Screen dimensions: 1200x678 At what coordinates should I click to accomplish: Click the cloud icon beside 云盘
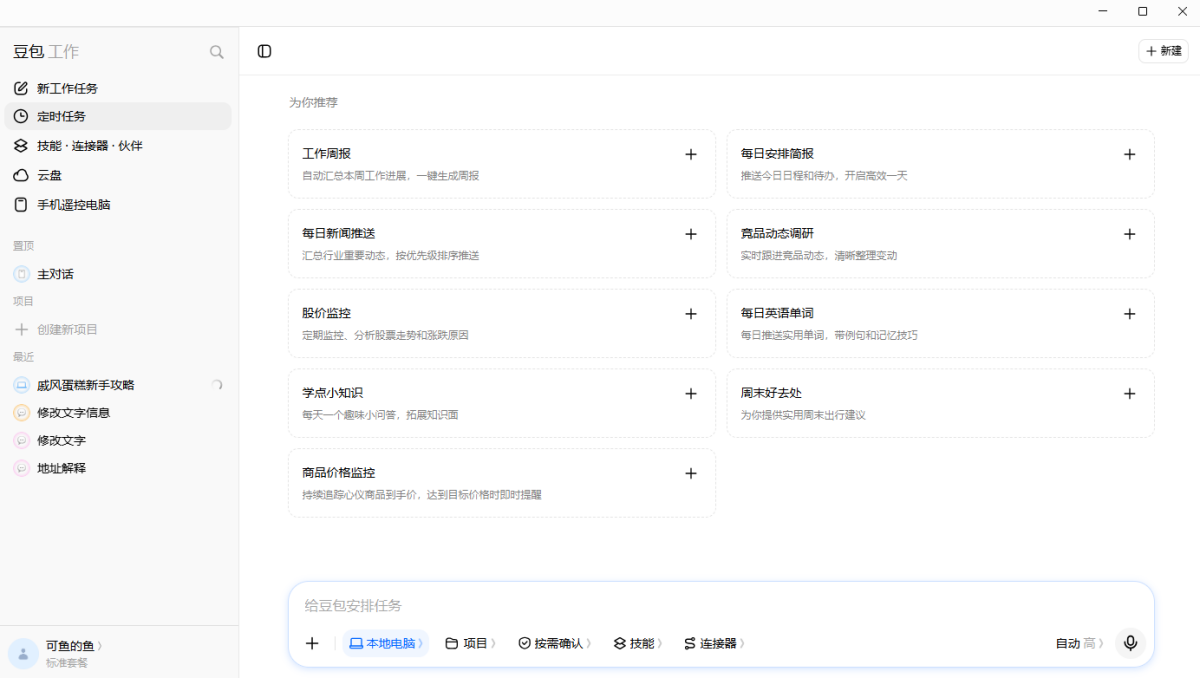tap(21, 175)
